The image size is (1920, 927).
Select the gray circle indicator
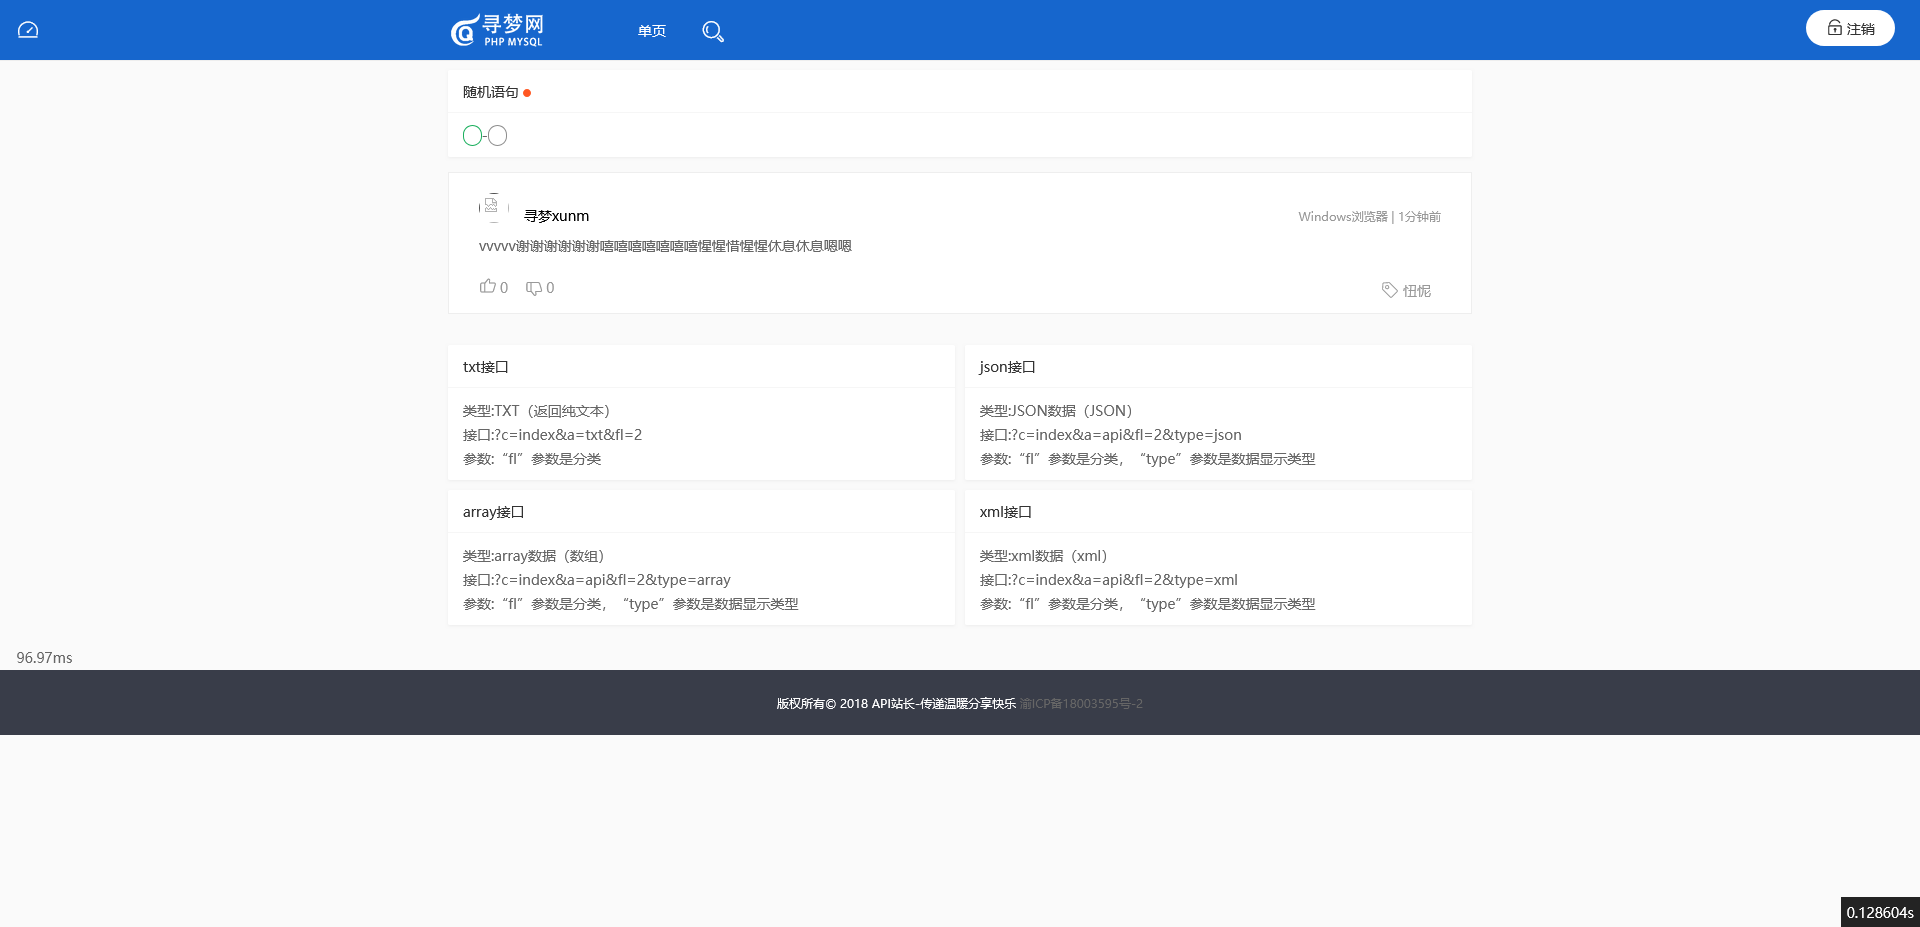(498, 136)
